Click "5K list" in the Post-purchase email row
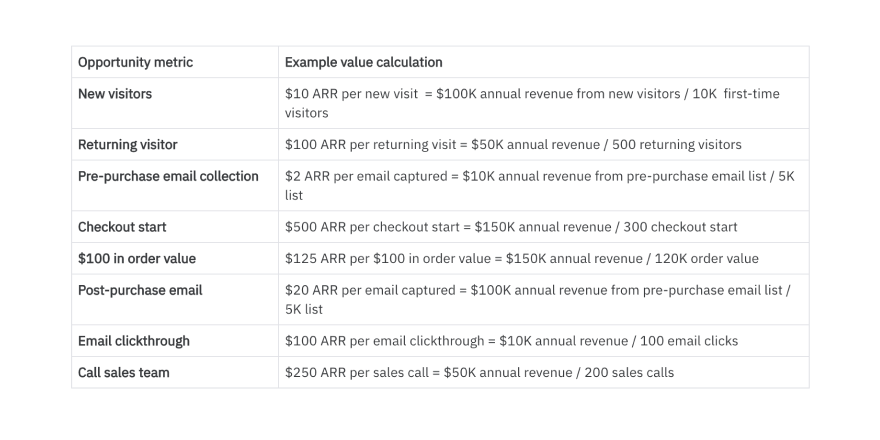Screen dimensions: 880x440 click(x=308, y=310)
